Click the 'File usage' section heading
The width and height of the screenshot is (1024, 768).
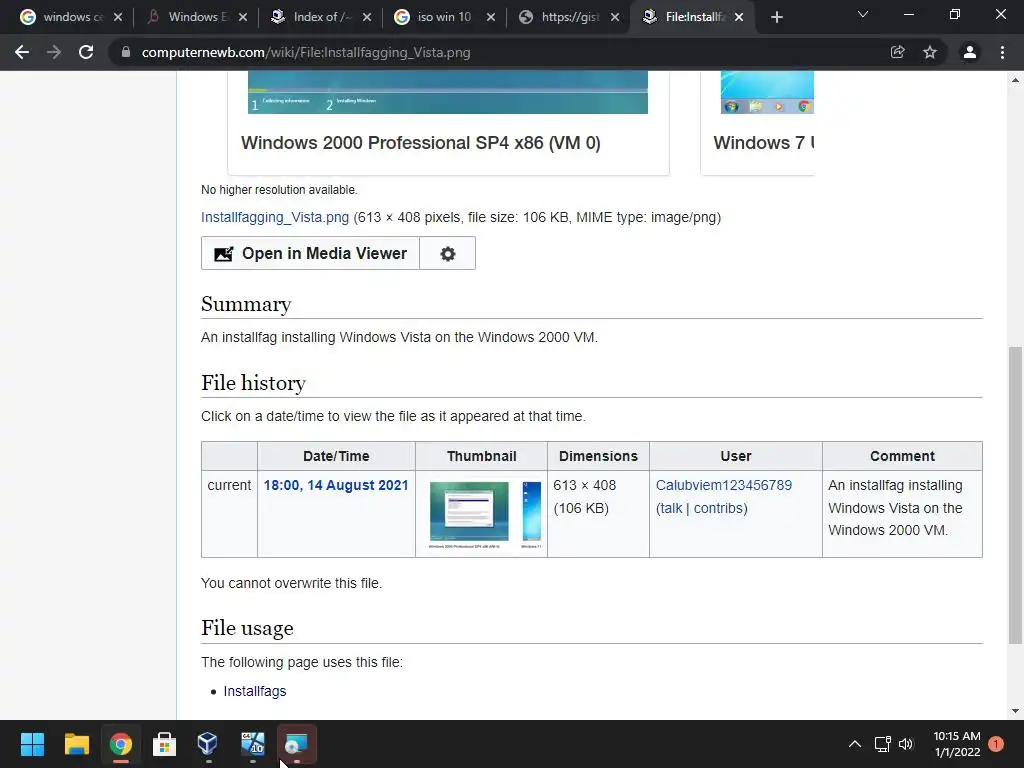pos(248,628)
